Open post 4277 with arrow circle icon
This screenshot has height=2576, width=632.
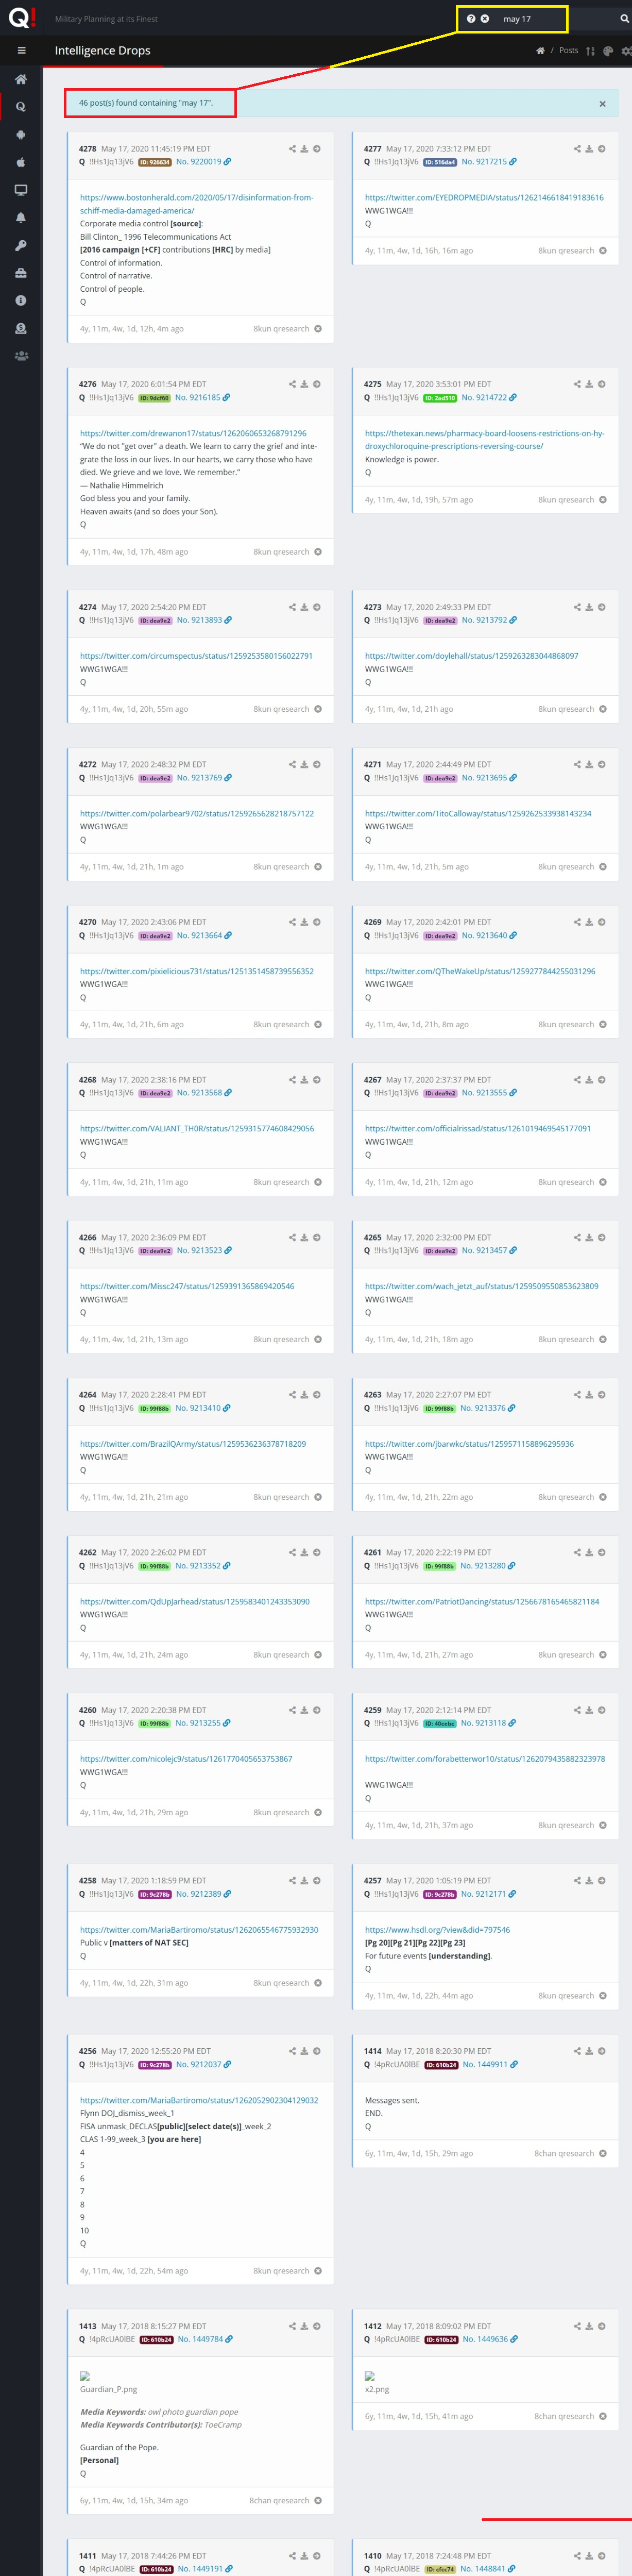click(602, 149)
